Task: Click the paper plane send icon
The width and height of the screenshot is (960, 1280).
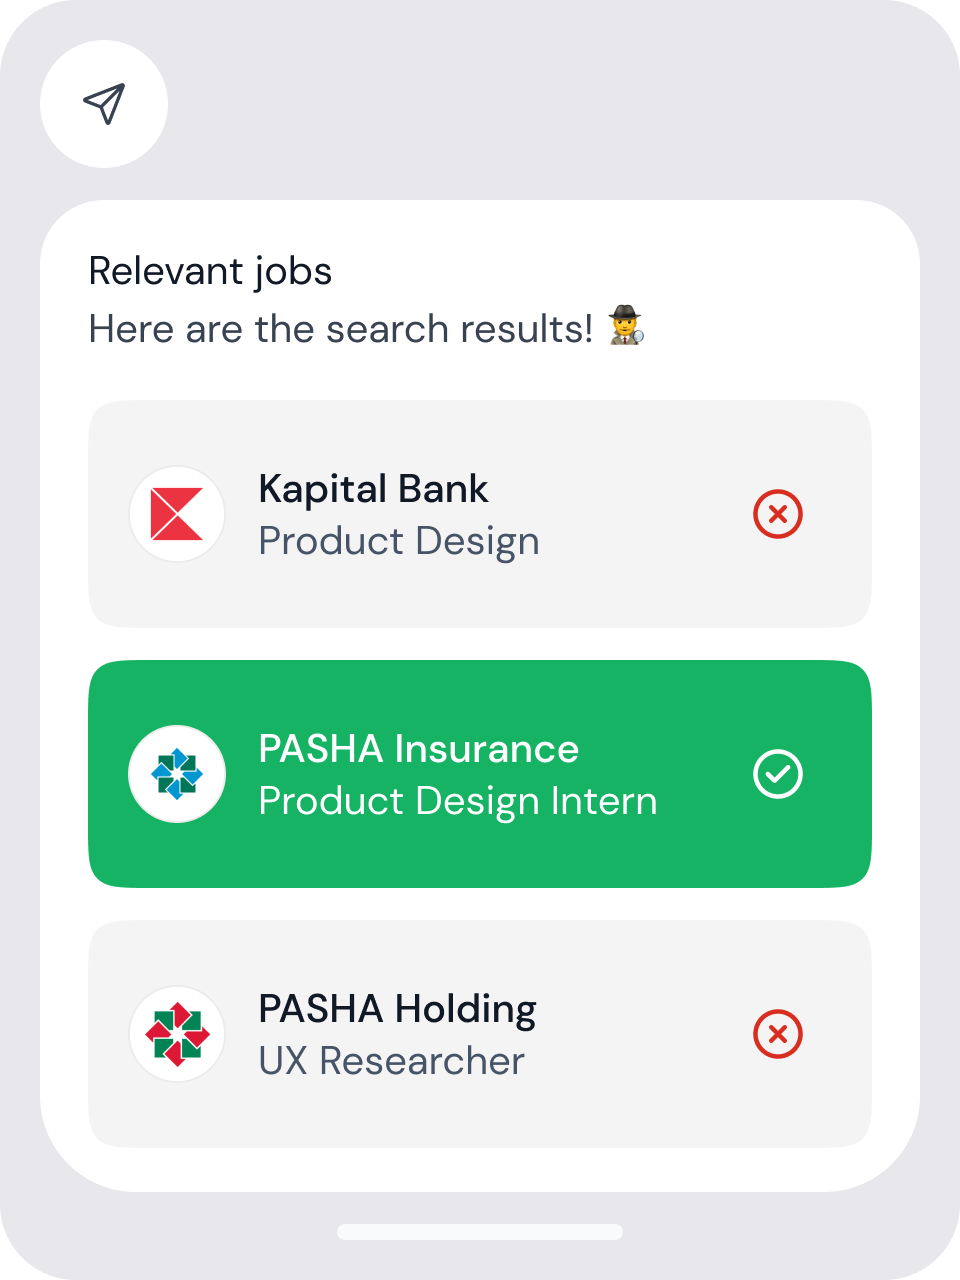Action: tap(104, 104)
